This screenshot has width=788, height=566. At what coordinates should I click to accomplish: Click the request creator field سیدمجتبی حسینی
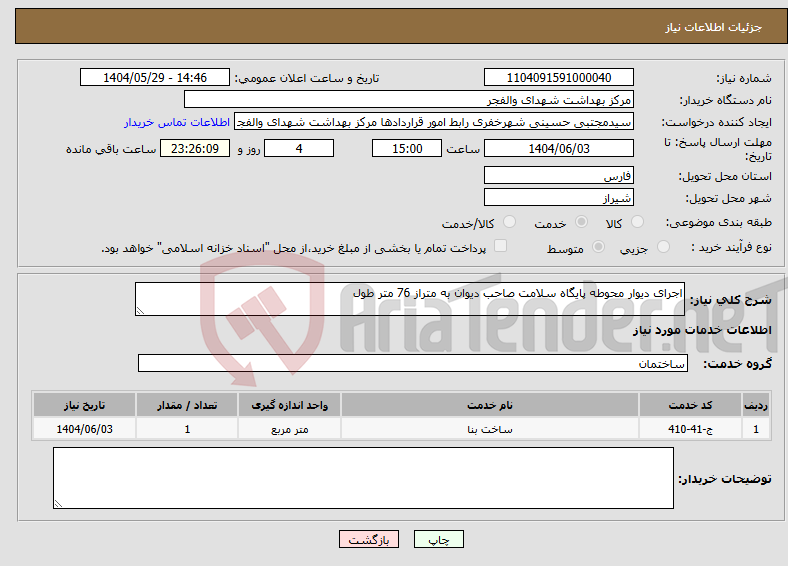(x=434, y=122)
